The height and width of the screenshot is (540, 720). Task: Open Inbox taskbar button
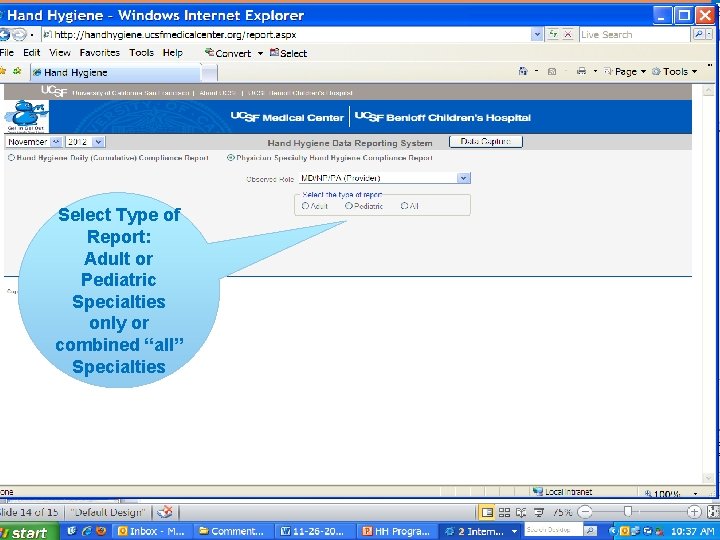(x=151, y=531)
